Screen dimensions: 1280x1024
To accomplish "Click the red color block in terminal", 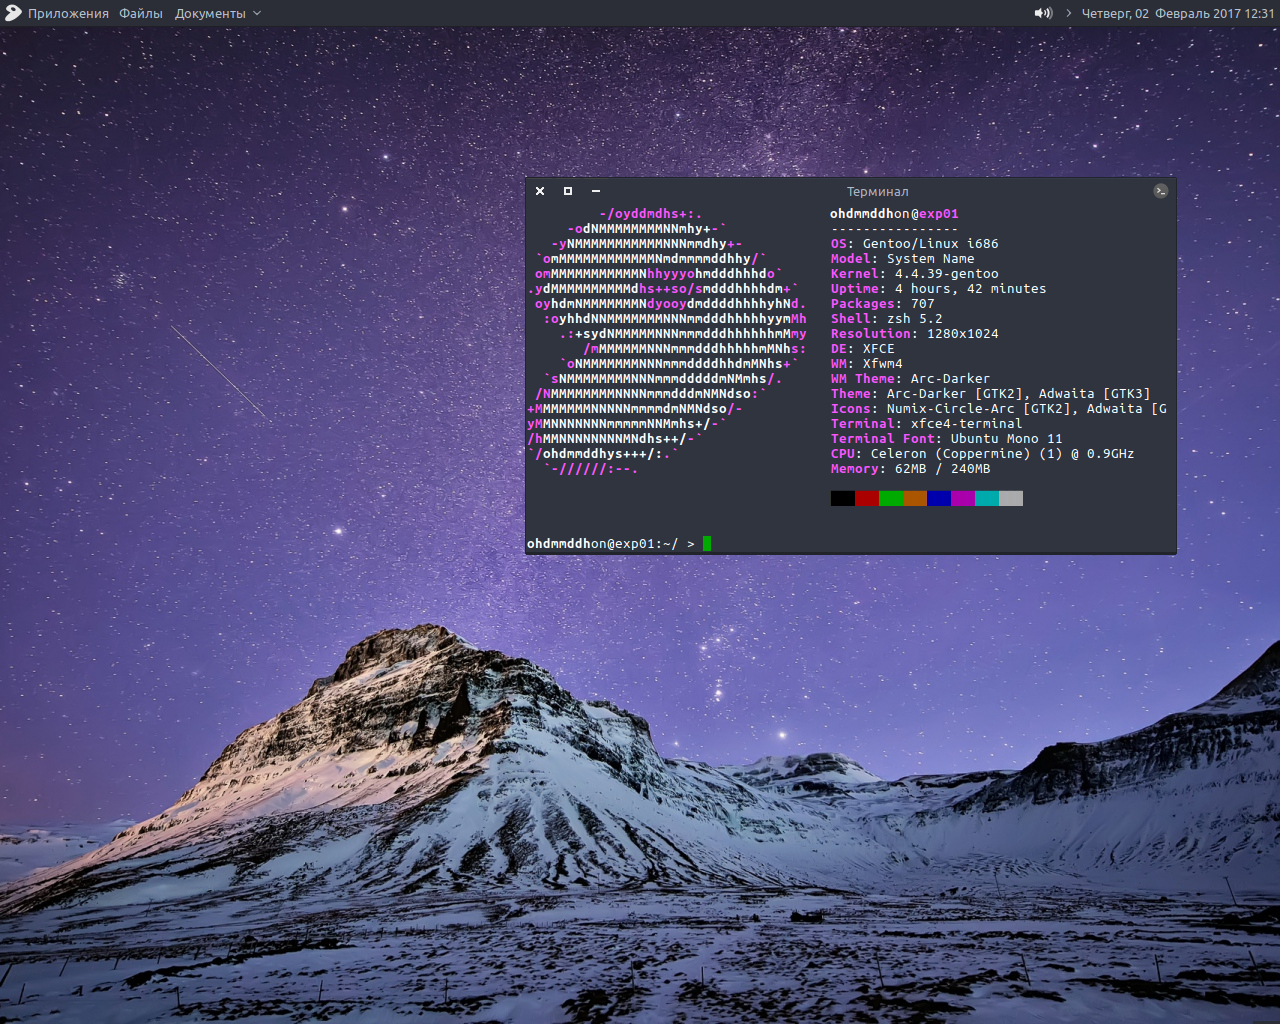I will (x=867, y=498).
